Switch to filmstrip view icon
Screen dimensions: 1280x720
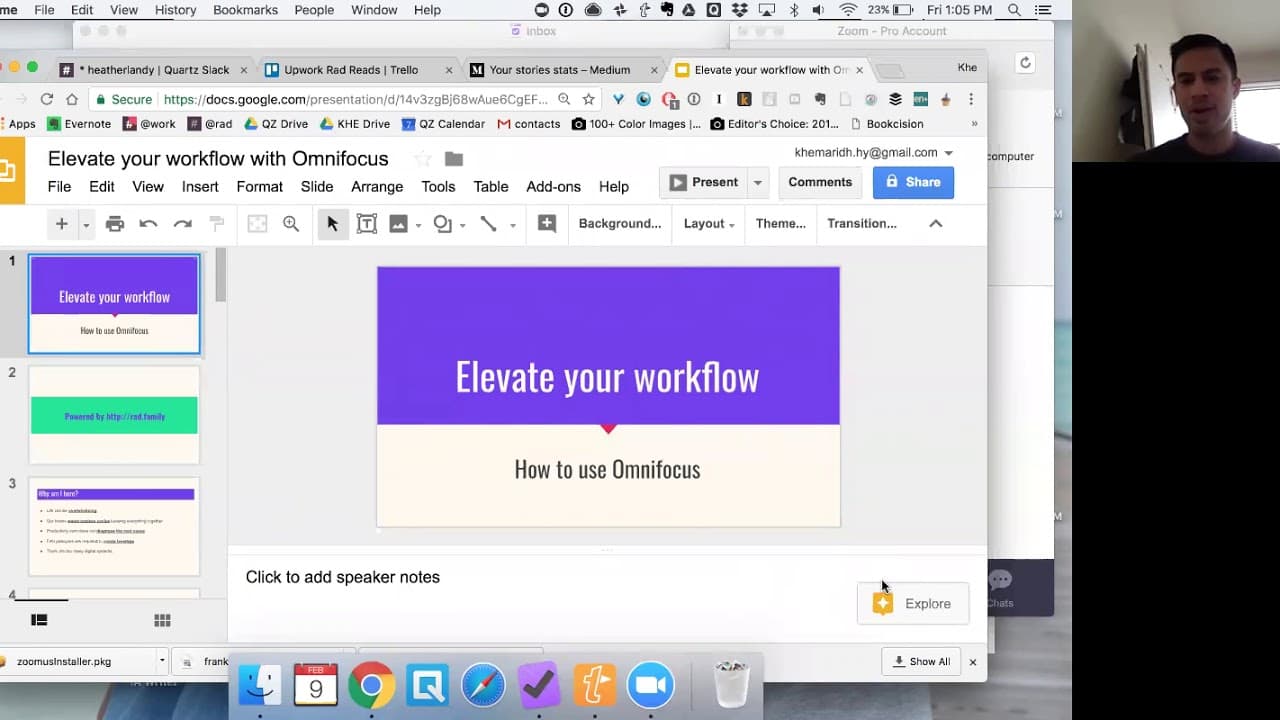(x=39, y=620)
